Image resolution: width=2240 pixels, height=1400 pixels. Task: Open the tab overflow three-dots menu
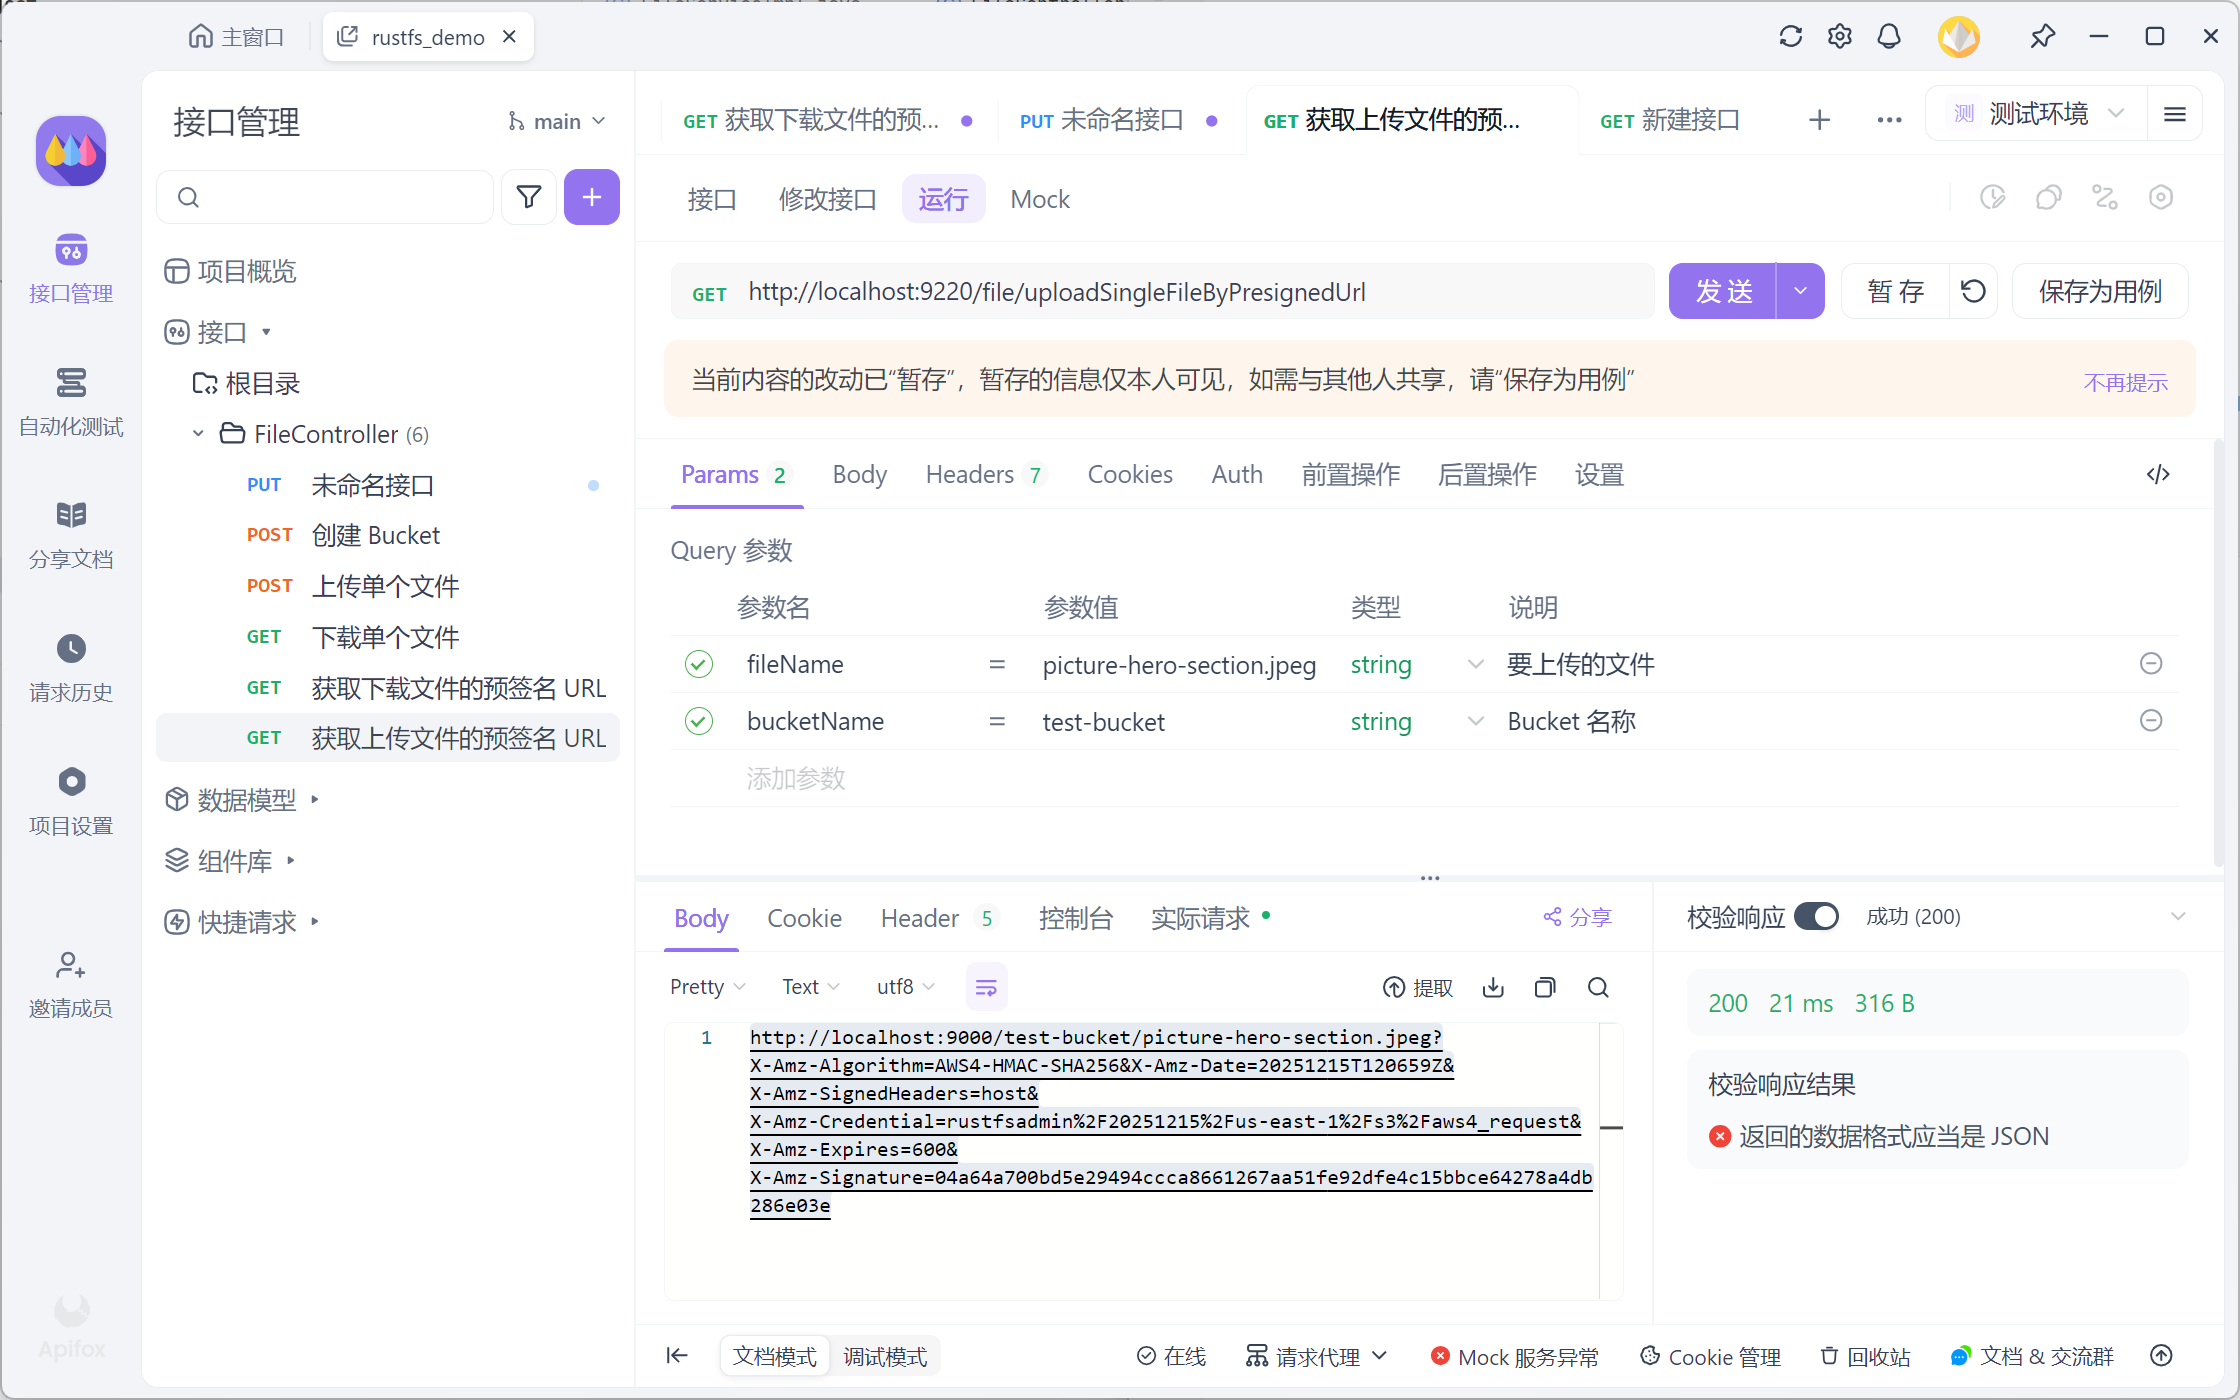[1889, 120]
